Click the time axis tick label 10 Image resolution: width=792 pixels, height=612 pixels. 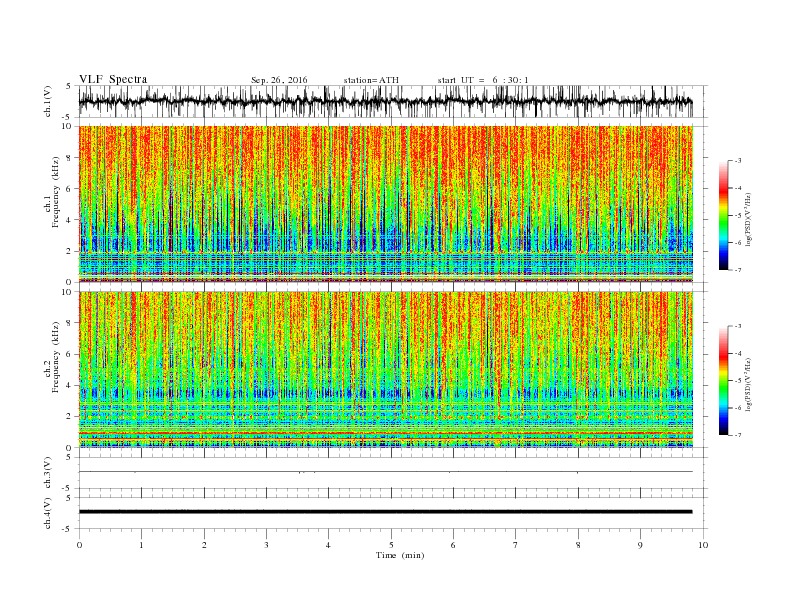[x=703, y=545]
